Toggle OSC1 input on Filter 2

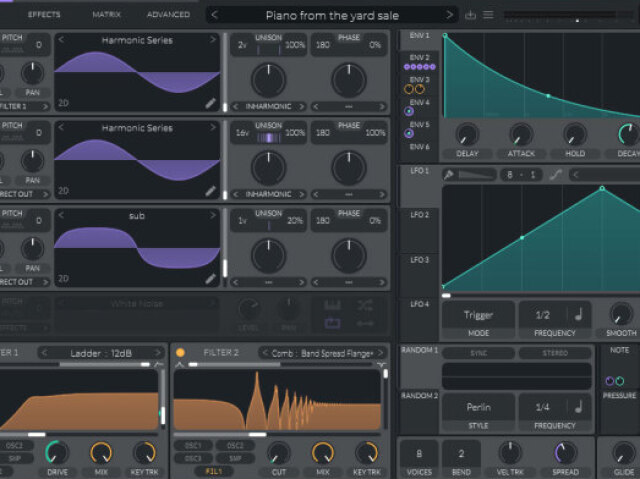(193, 446)
